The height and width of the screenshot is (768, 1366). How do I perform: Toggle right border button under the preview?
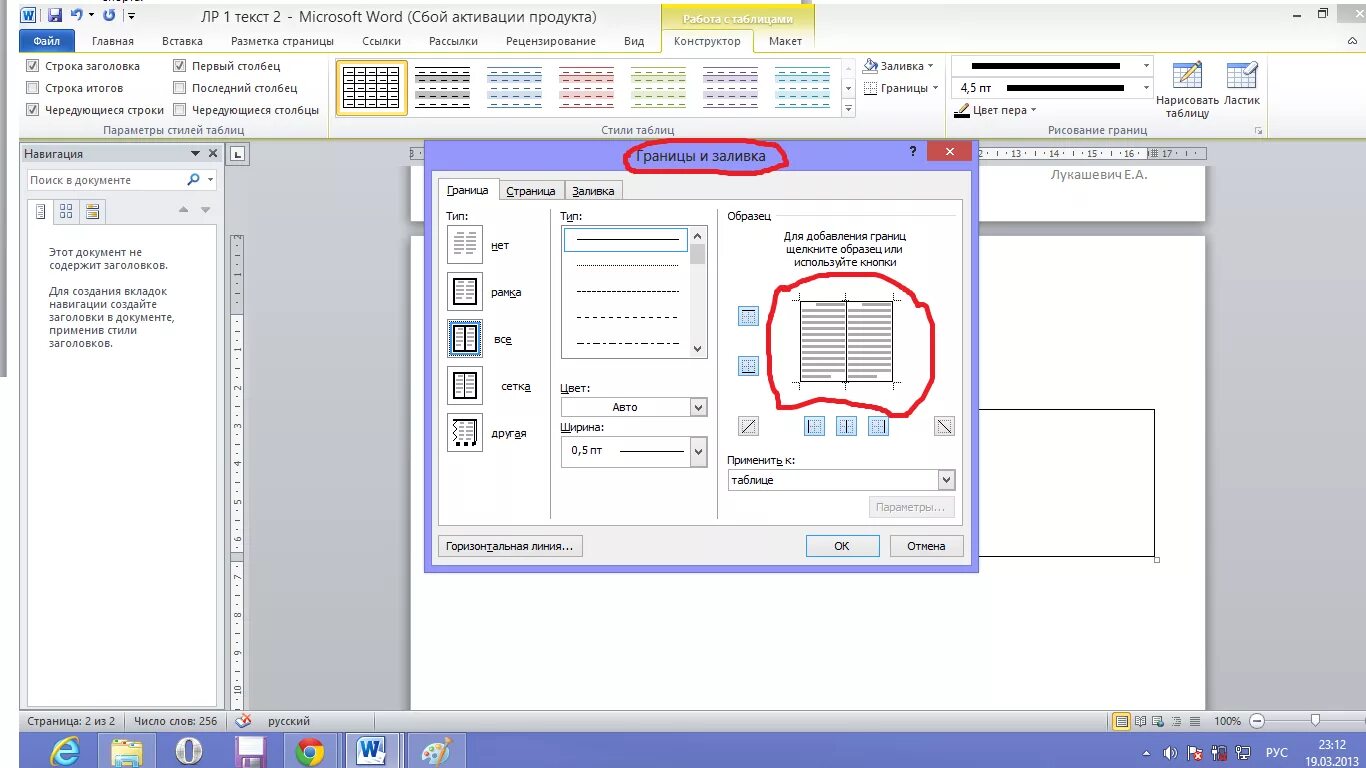click(x=878, y=426)
